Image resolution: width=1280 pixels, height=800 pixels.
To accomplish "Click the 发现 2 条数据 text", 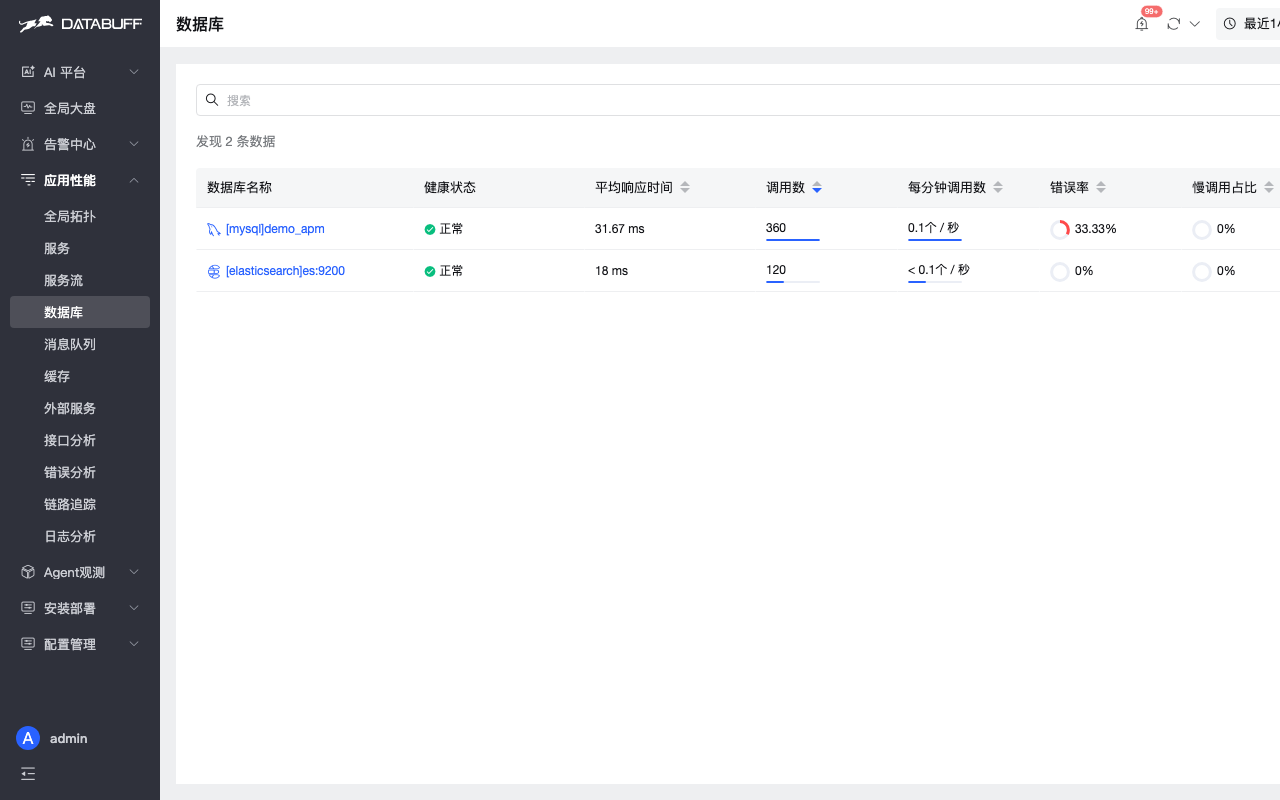I will [x=236, y=142].
